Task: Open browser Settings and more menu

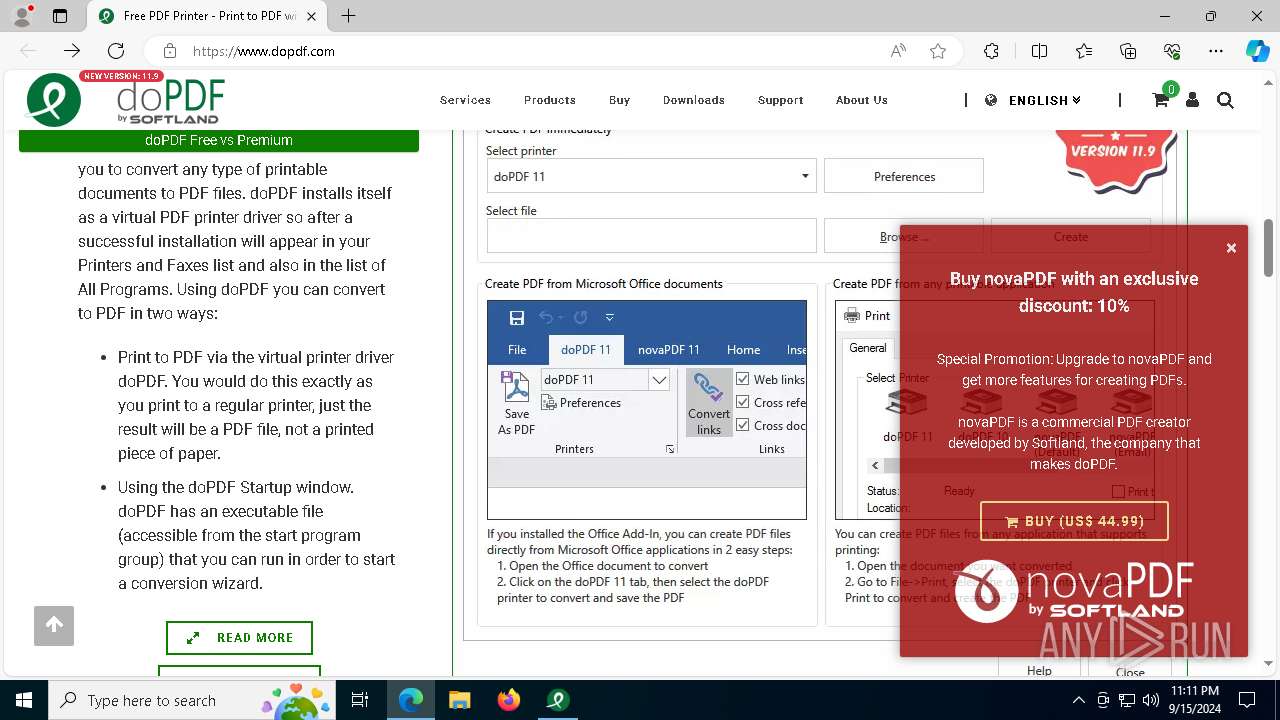Action: coord(1216,51)
